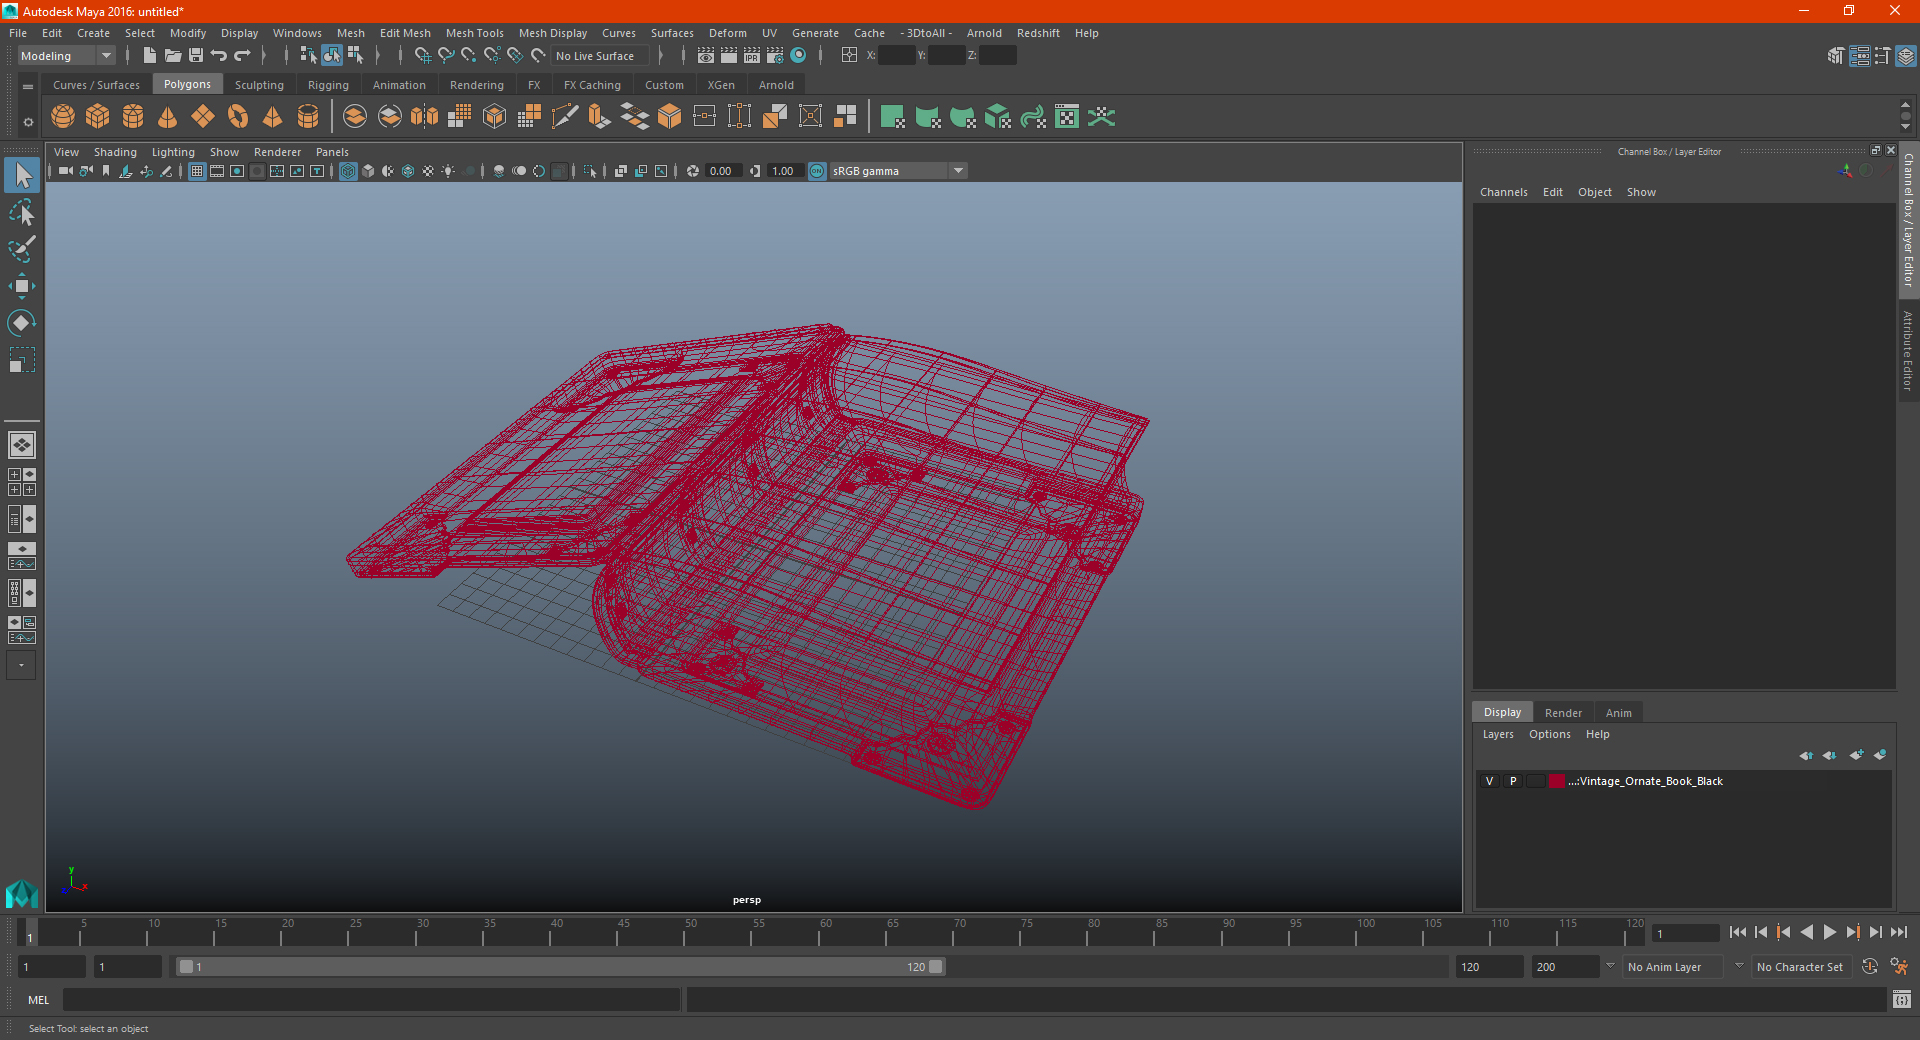This screenshot has height=1040, width=1920.
Task: Click the Play backwards button
Action: click(x=1807, y=932)
